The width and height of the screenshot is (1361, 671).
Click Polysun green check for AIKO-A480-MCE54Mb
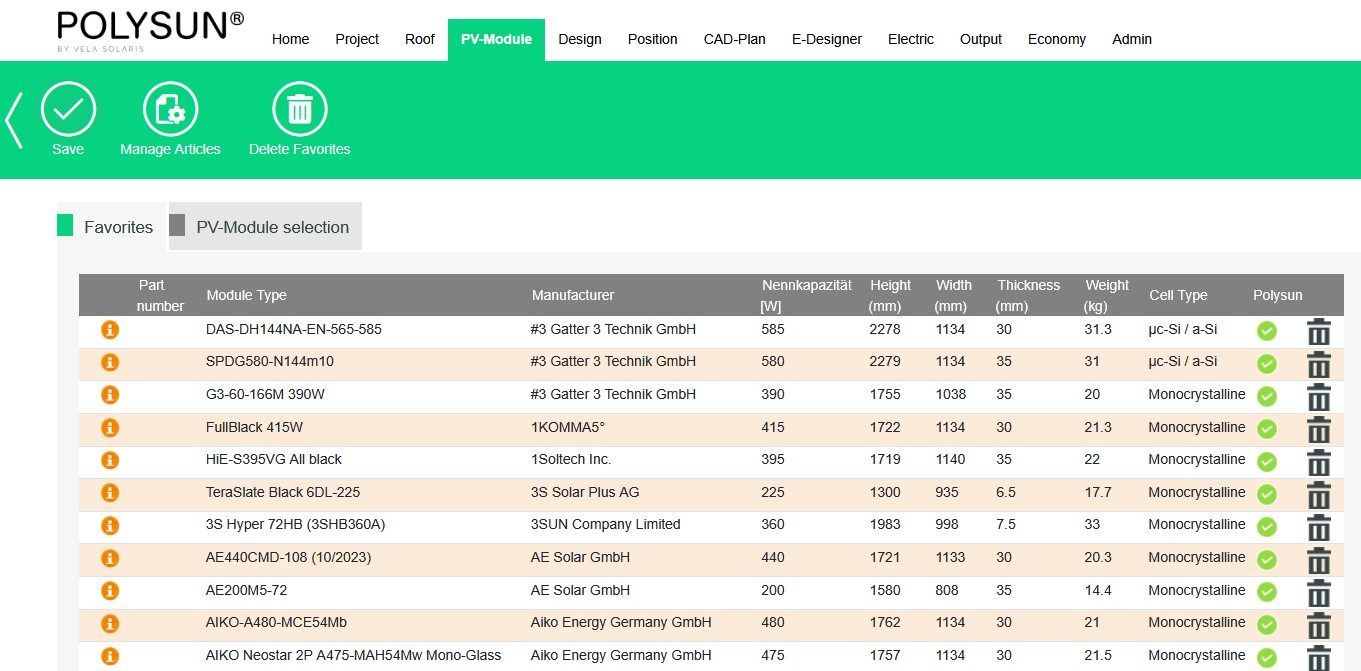1266,624
